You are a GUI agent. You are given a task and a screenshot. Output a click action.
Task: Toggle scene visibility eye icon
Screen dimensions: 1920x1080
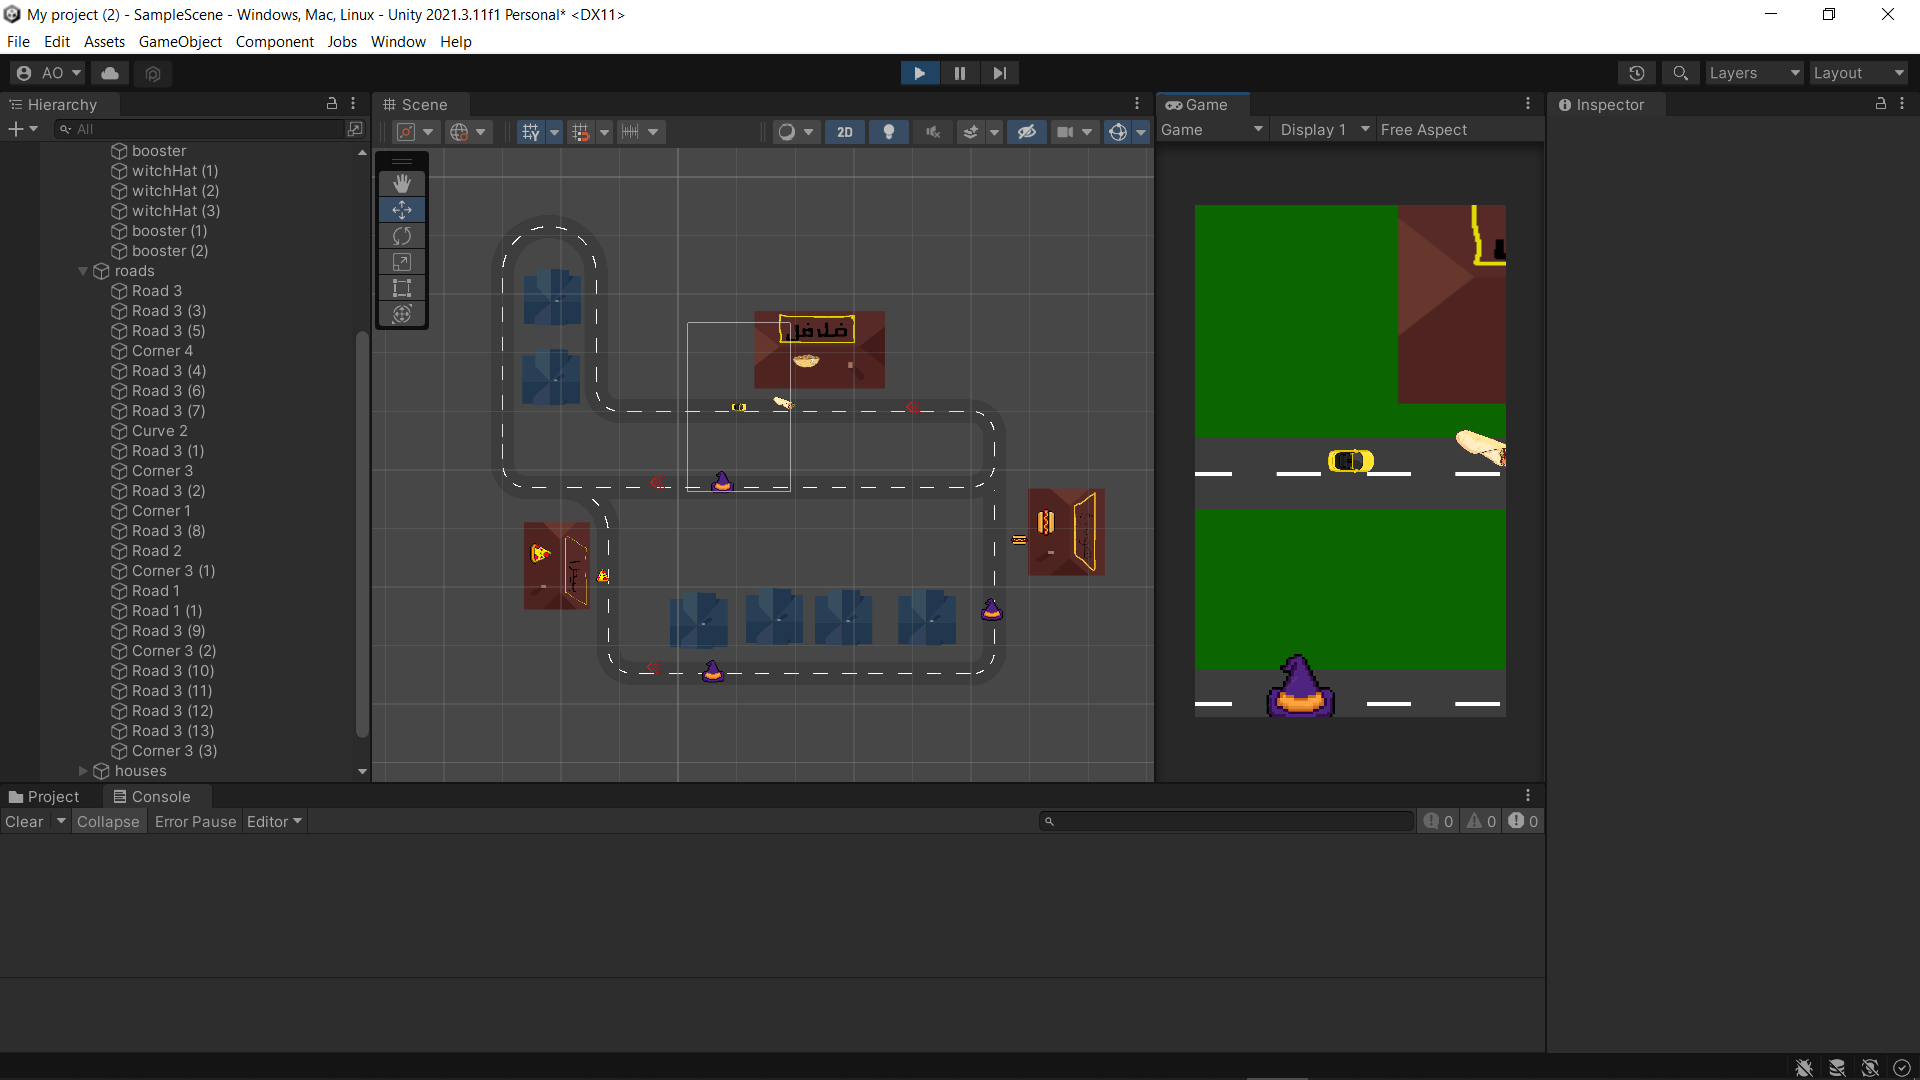pyautogui.click(x=1026, y=131)
